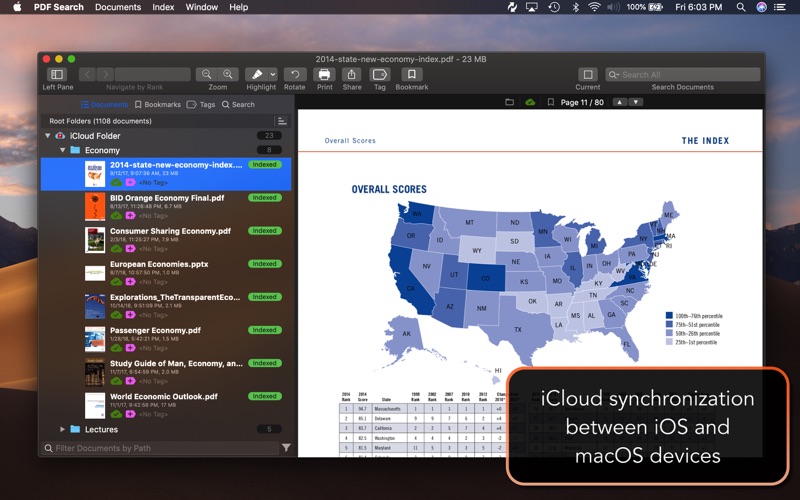Click the Print icon in toolbar
800x500 pixels.
click(324, 74)
